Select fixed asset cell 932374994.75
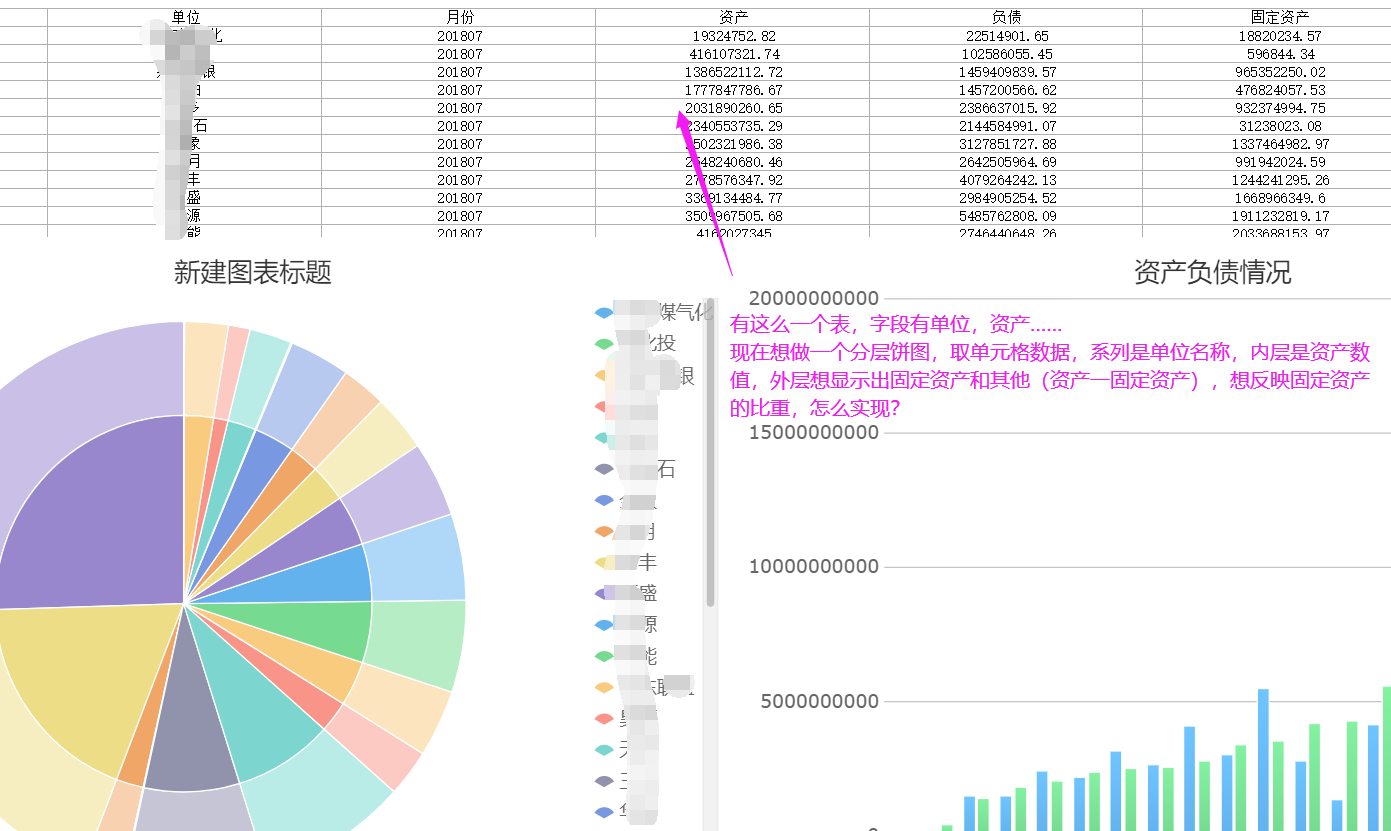 (x=1267, y=108)
